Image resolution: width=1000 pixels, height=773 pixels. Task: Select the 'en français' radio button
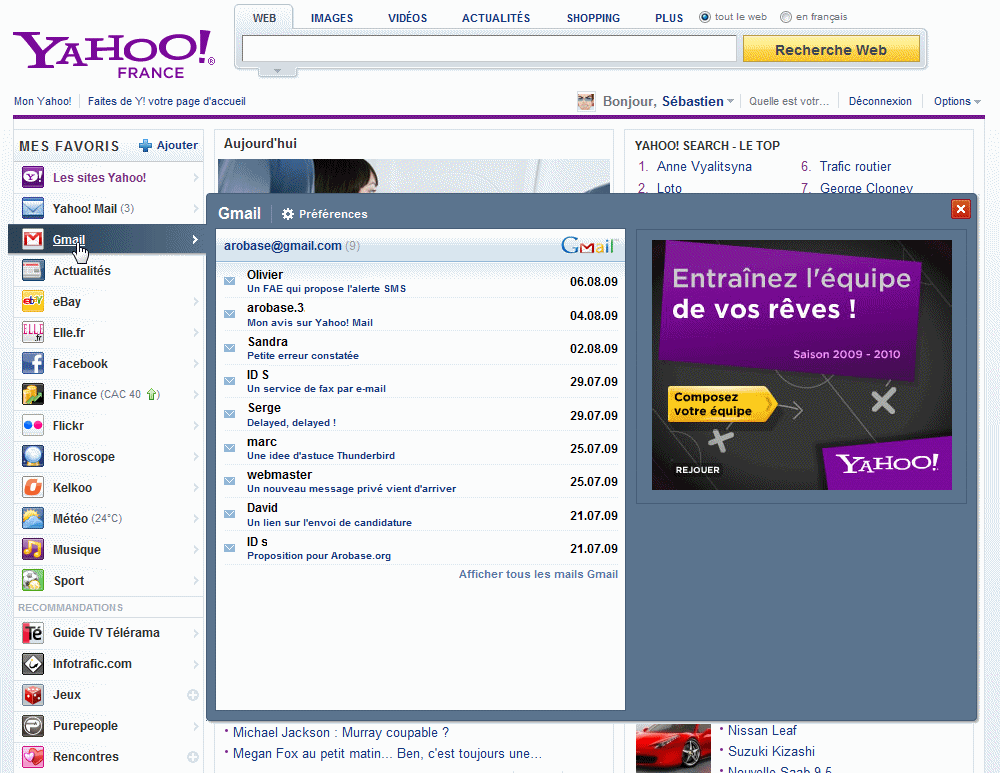point(786,17)
